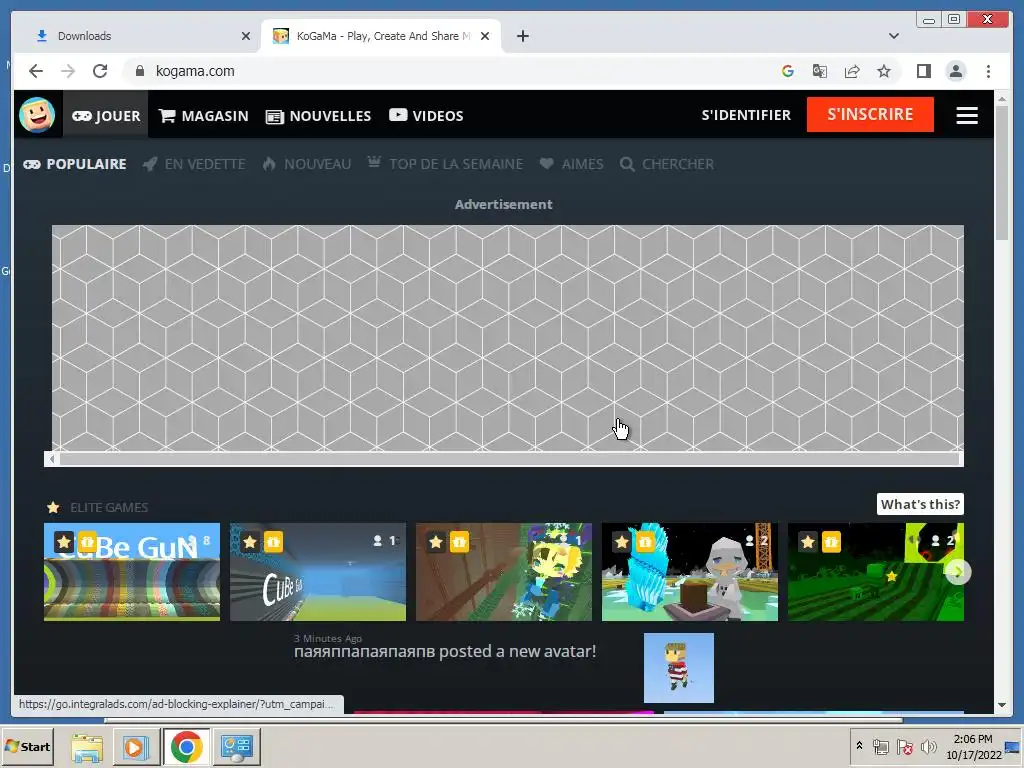This screenshot has height=768, width=1024.
Task: Click the posted a new avatar notification text
Action: pos(445,651)
